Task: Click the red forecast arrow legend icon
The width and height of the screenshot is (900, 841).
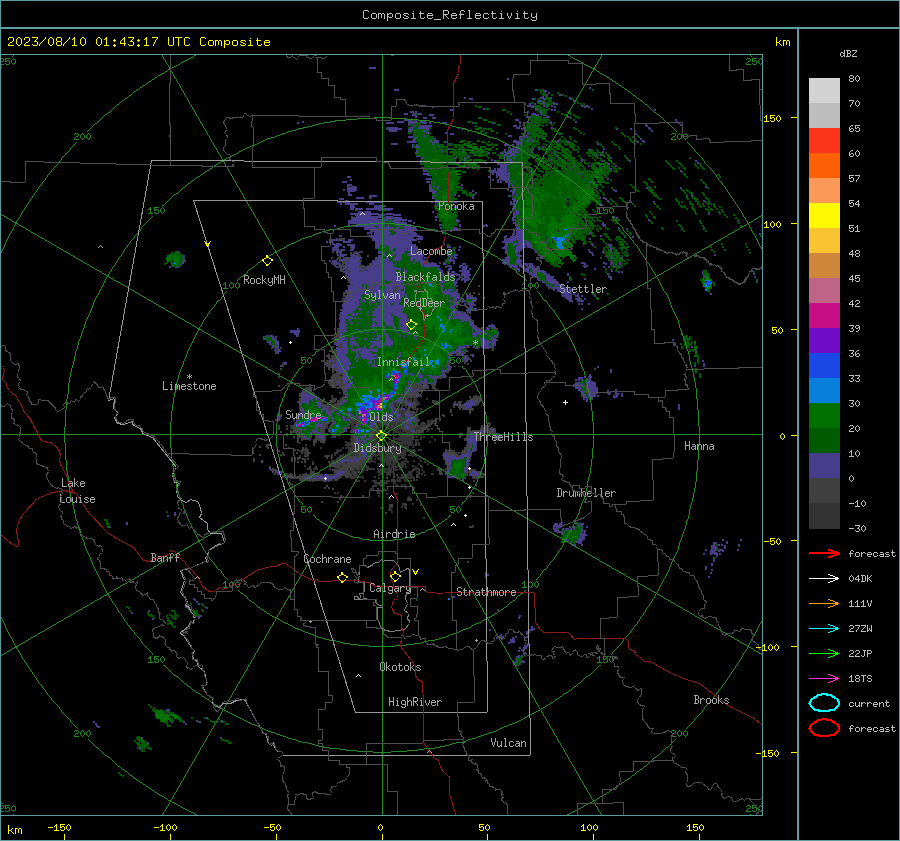Action: (824, 553)
